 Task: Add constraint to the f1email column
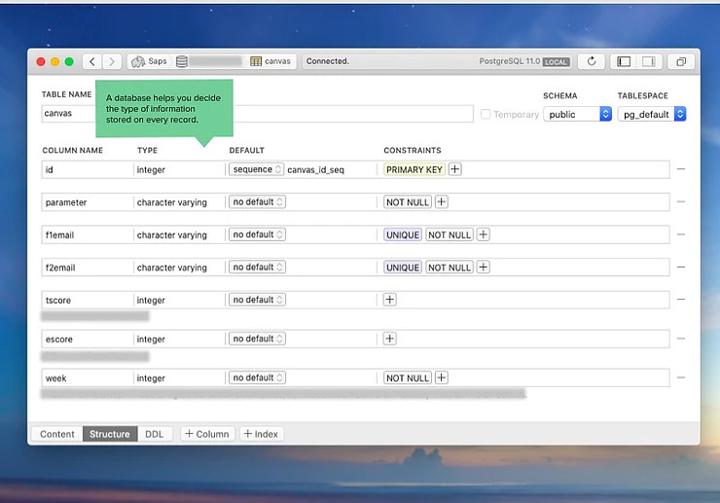coord(483,235)
